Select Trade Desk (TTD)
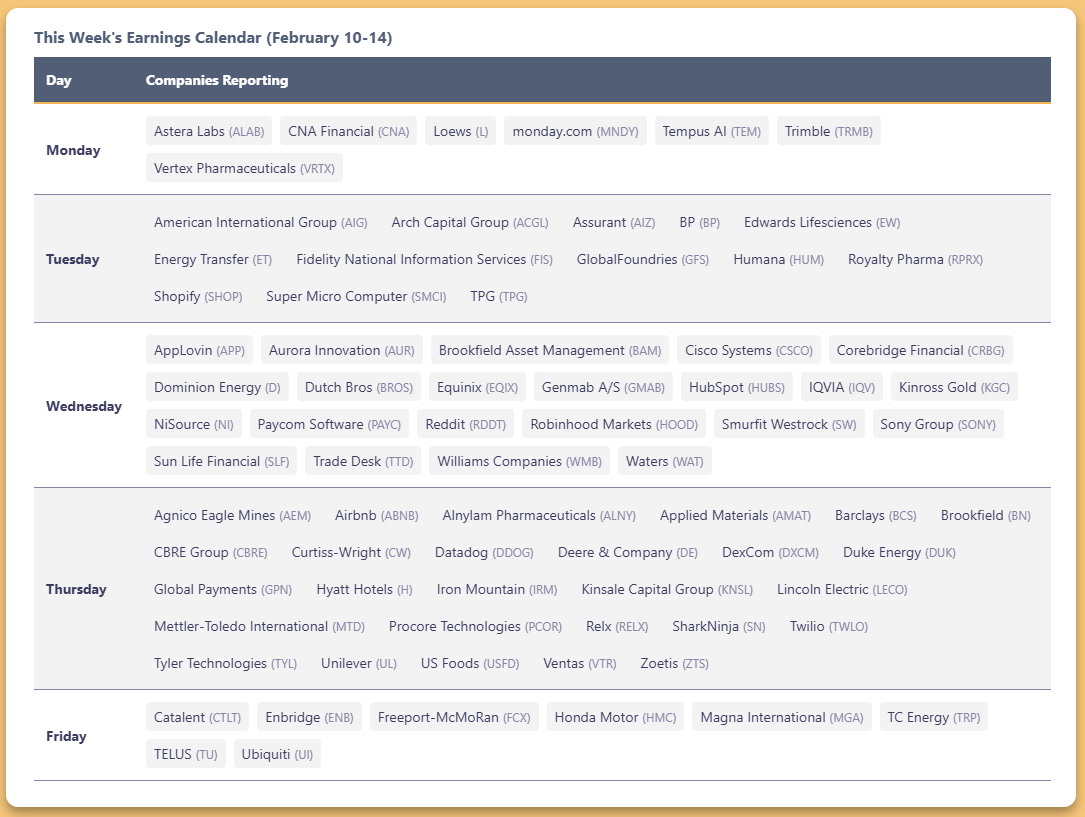The height and width of the screenshot is (817, 1085). [363, 461]
